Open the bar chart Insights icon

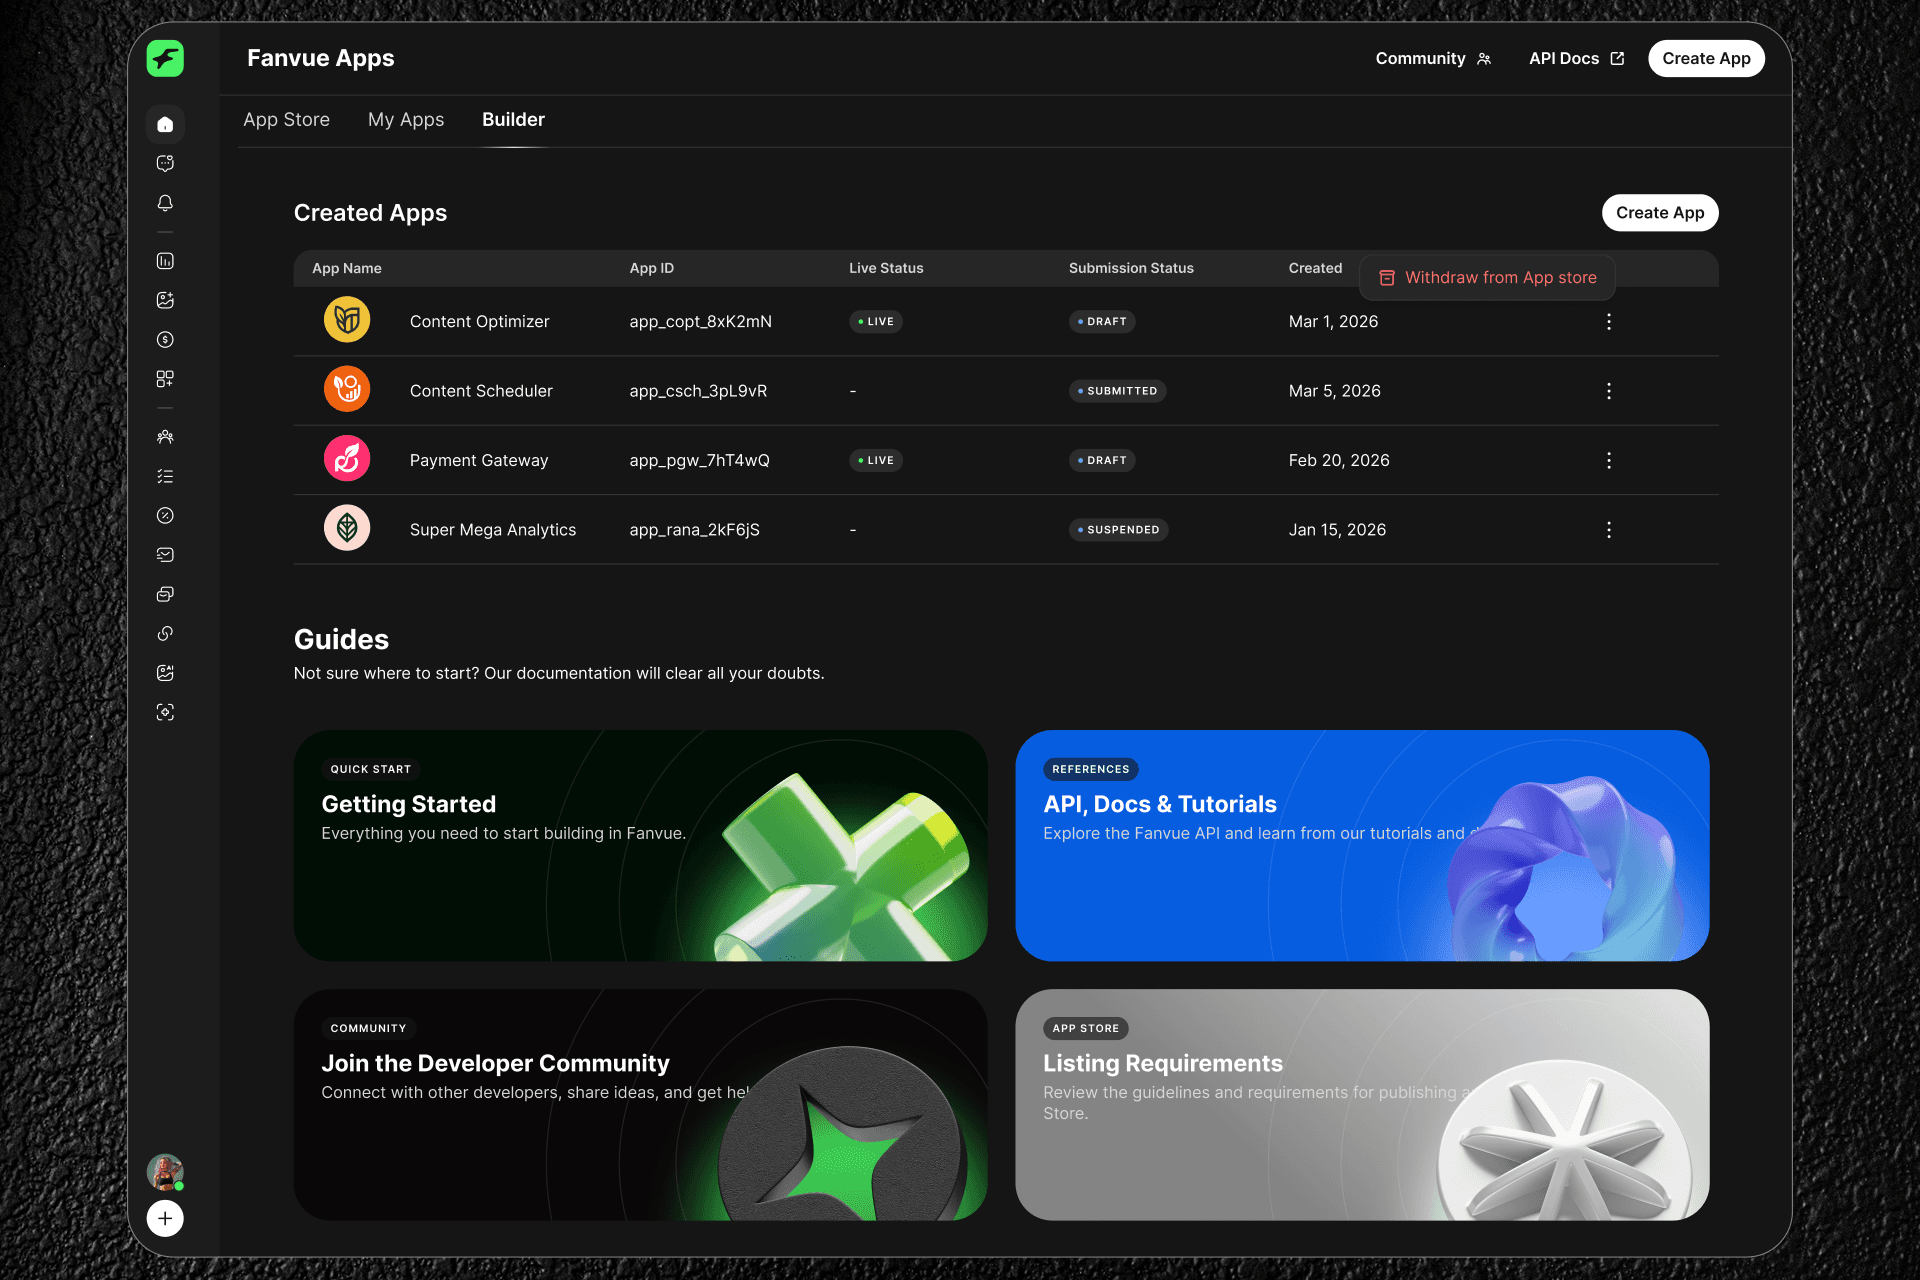[x=165, y=261]
